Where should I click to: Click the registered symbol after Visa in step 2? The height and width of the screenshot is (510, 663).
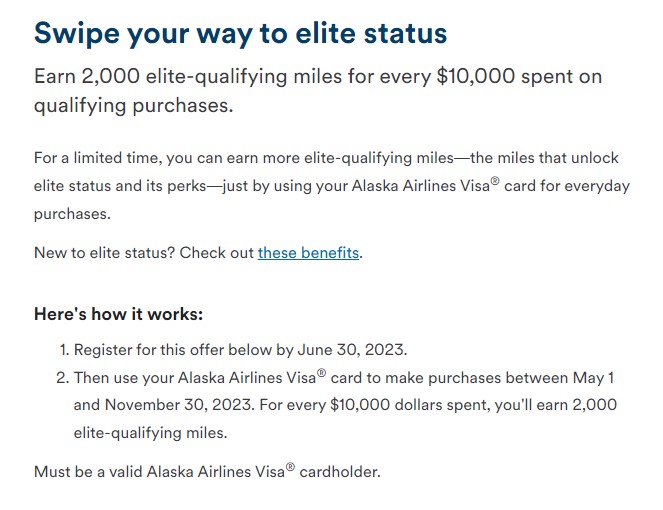pyautogui.click(x=321, y=373)
